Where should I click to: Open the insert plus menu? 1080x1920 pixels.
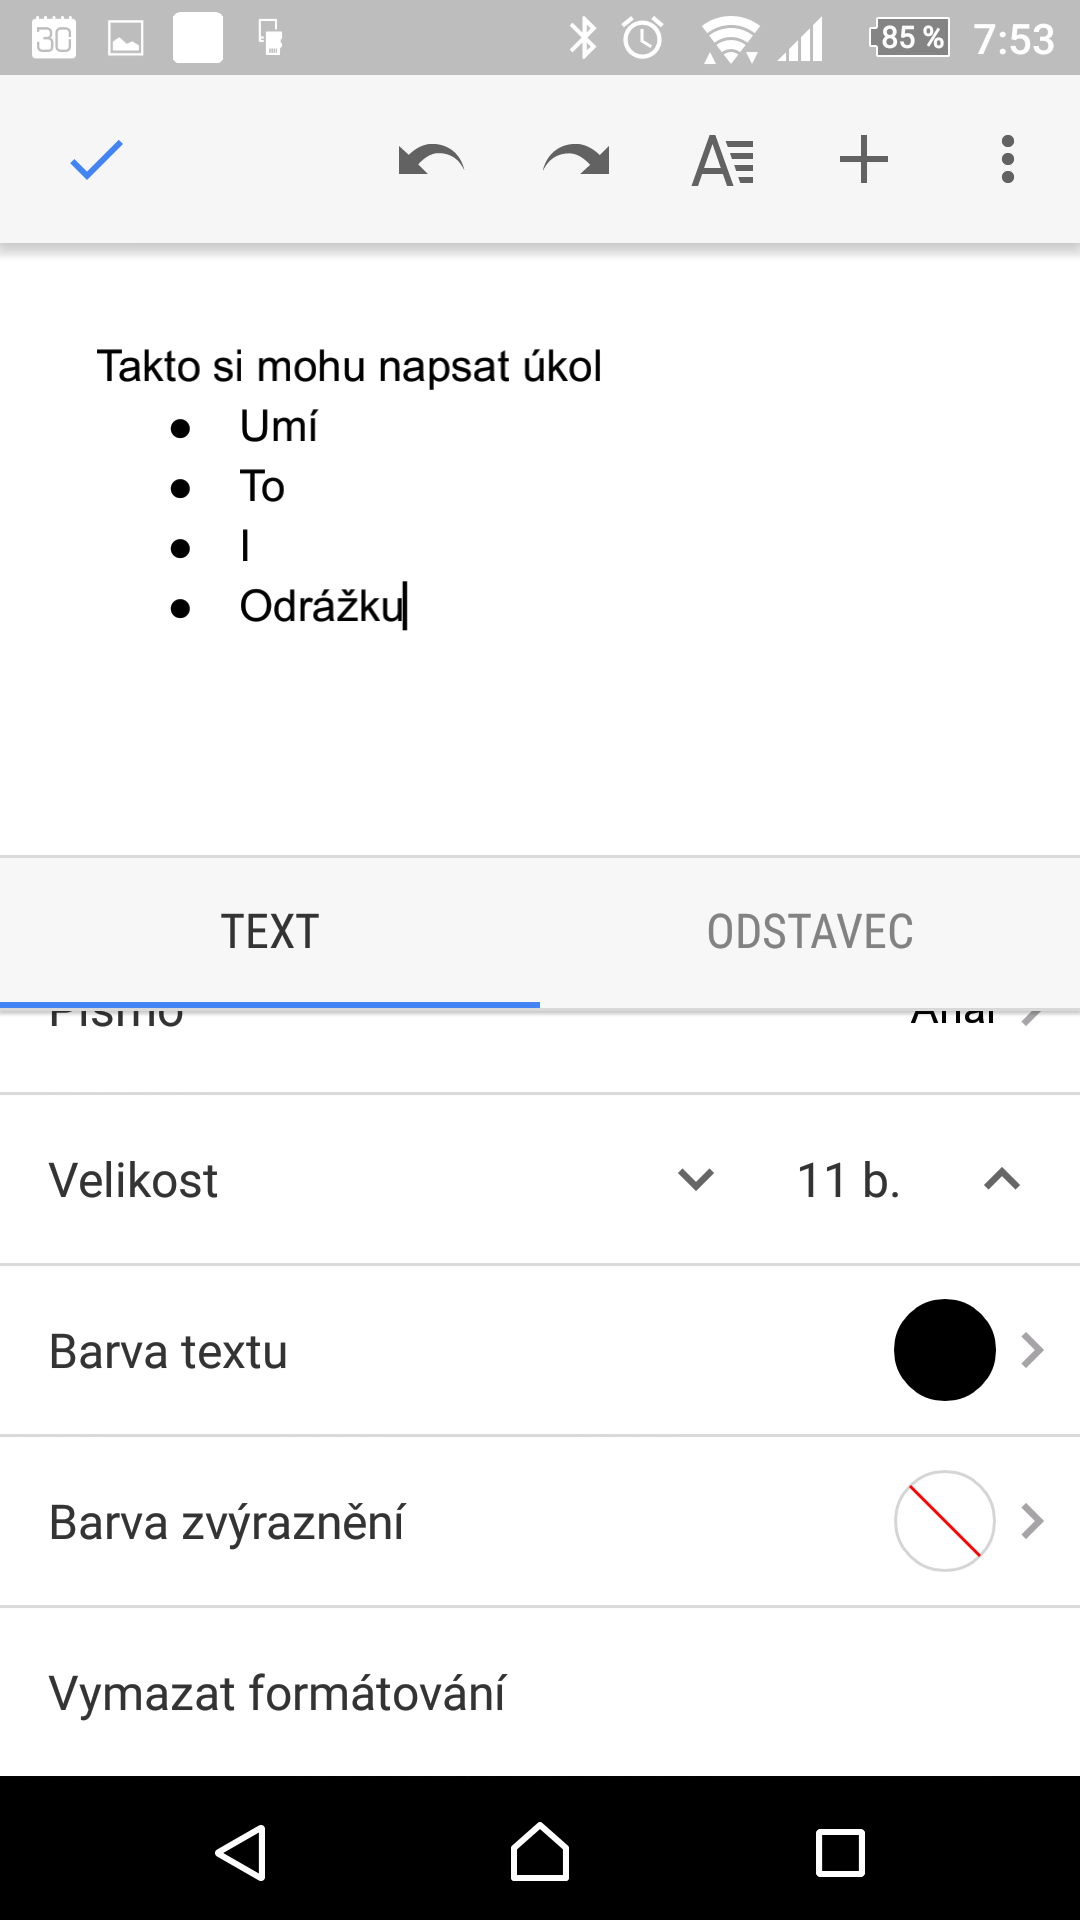[x=864, y=160]
